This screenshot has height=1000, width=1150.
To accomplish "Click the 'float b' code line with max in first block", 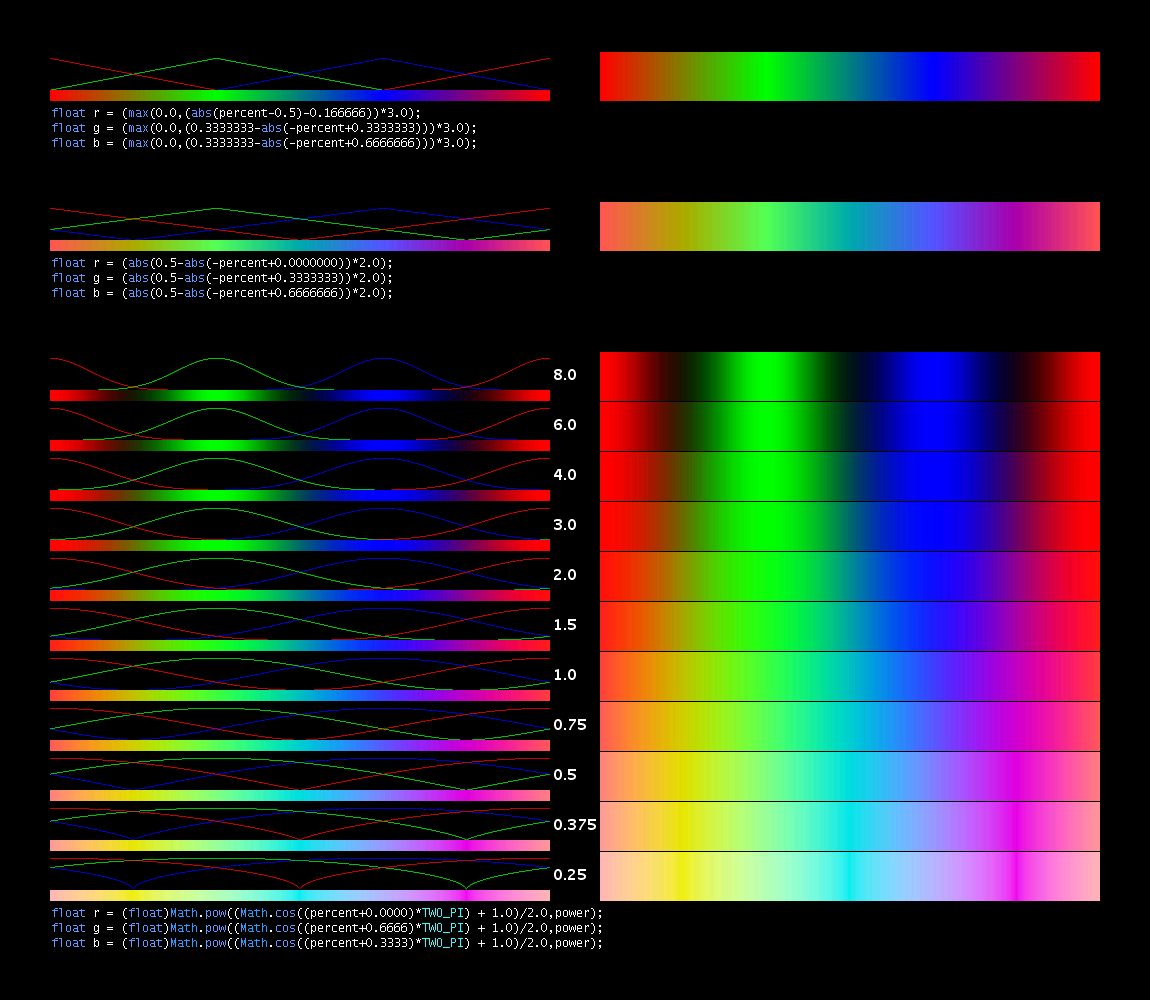I will (264, 143).
